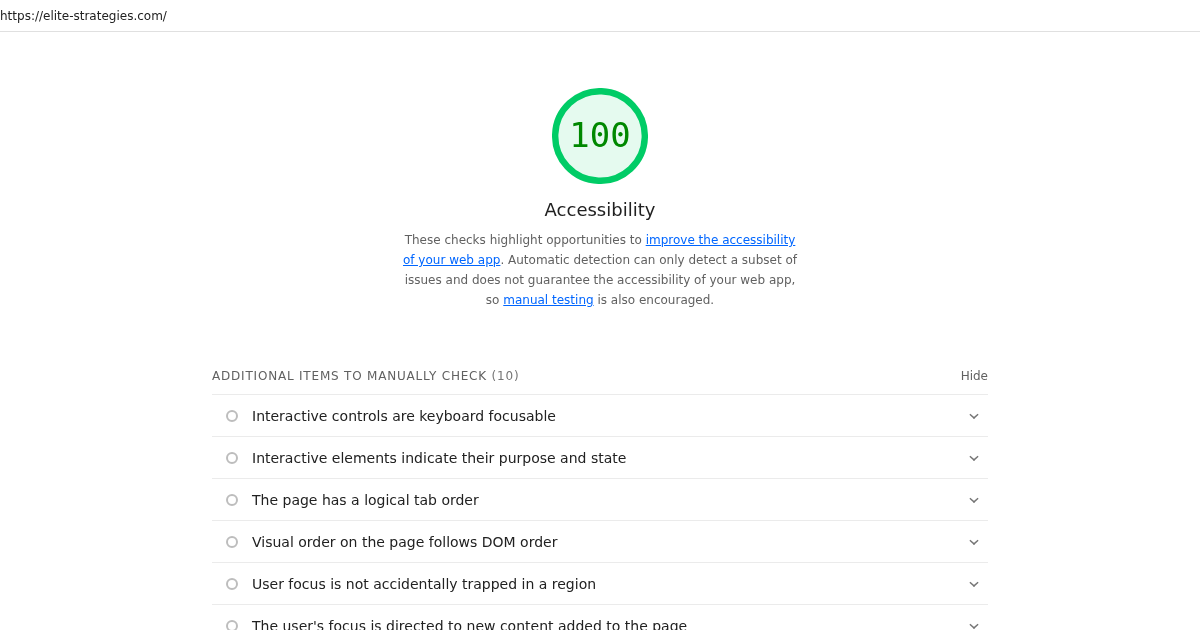Image resolution: width=1200 pixels, height=630 pixels.
Task: Click the status circle for visual order check
Action: tap(231, 541)
